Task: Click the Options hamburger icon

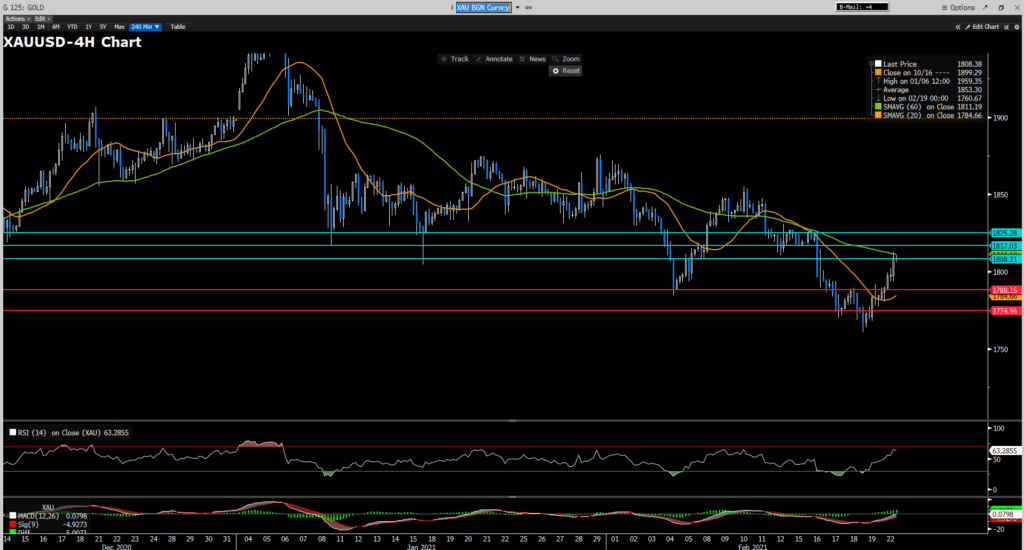Action: pyautogui.click(x=944, y=8)
